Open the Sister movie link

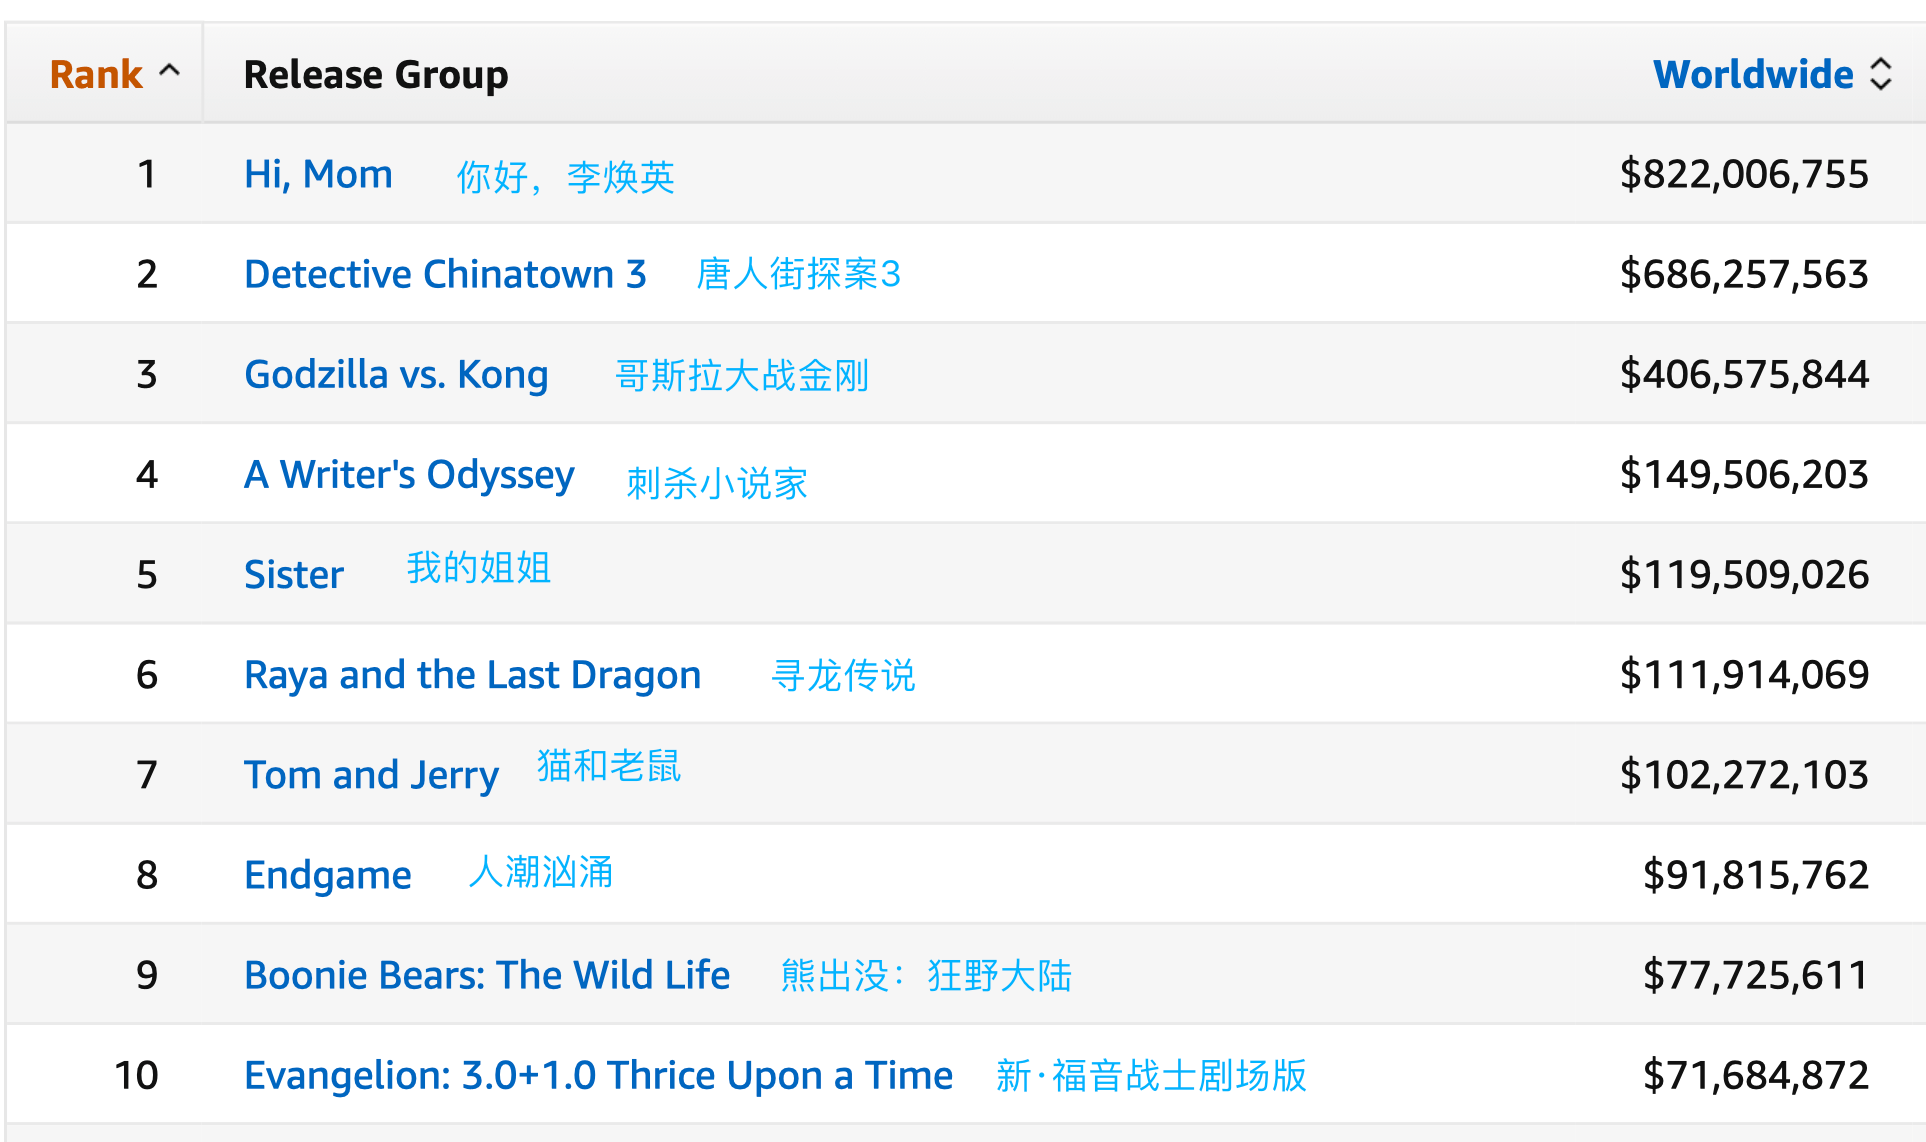click(x=294, y=575)
